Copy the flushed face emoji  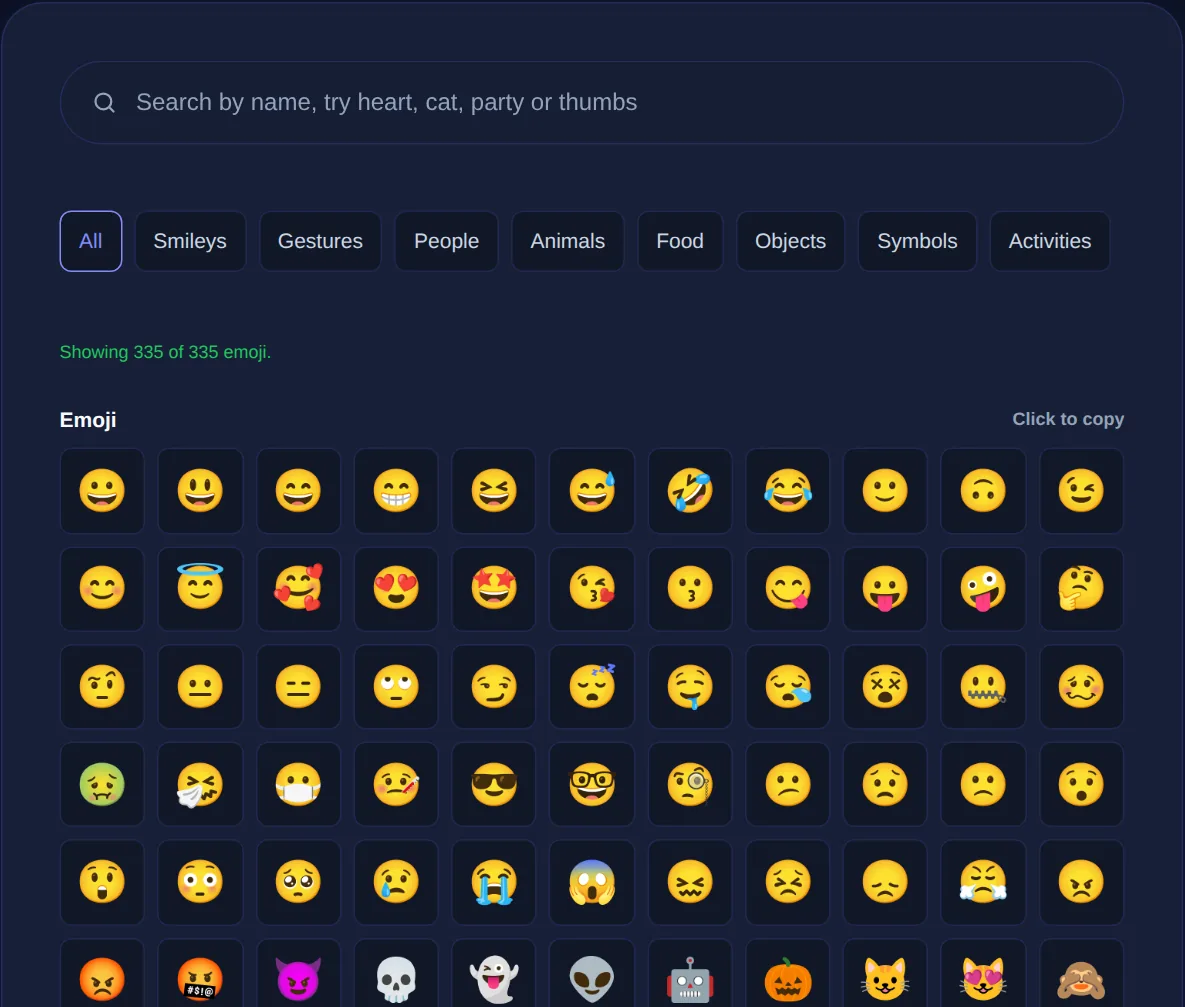pyautogui.click(x=200, y=882)
